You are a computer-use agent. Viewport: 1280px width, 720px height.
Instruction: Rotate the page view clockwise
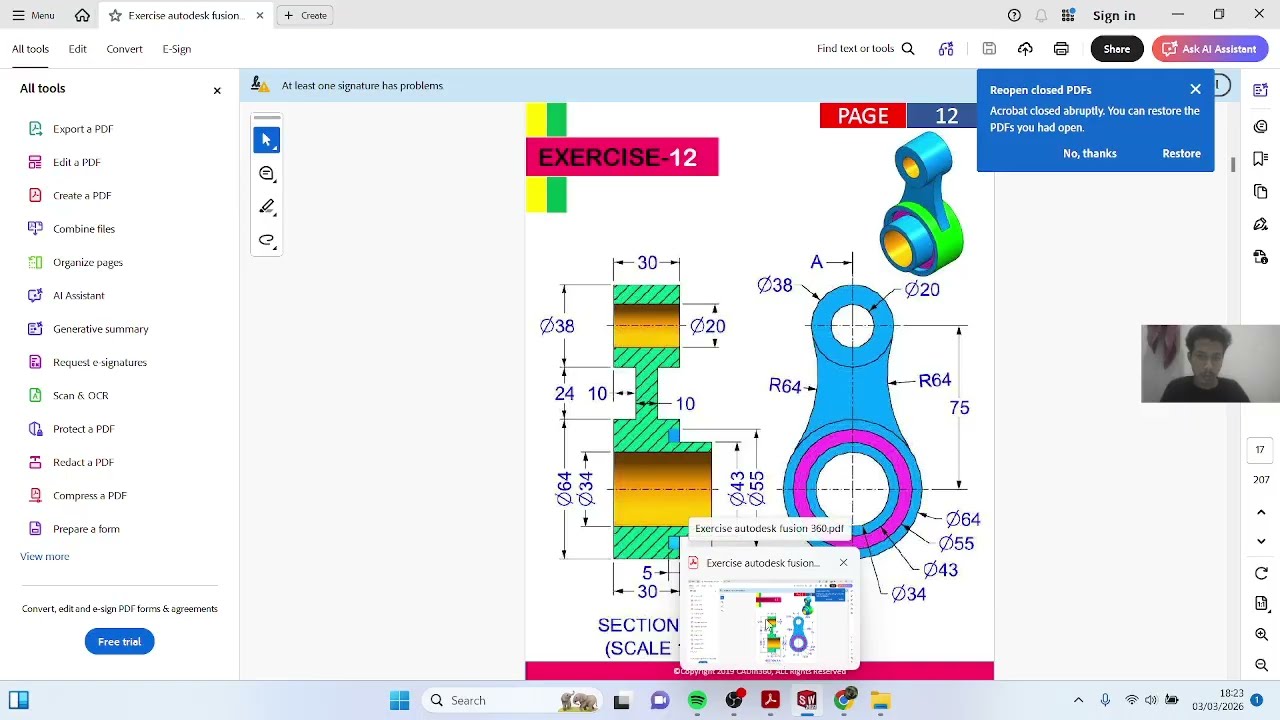(x=1261, y=574)
